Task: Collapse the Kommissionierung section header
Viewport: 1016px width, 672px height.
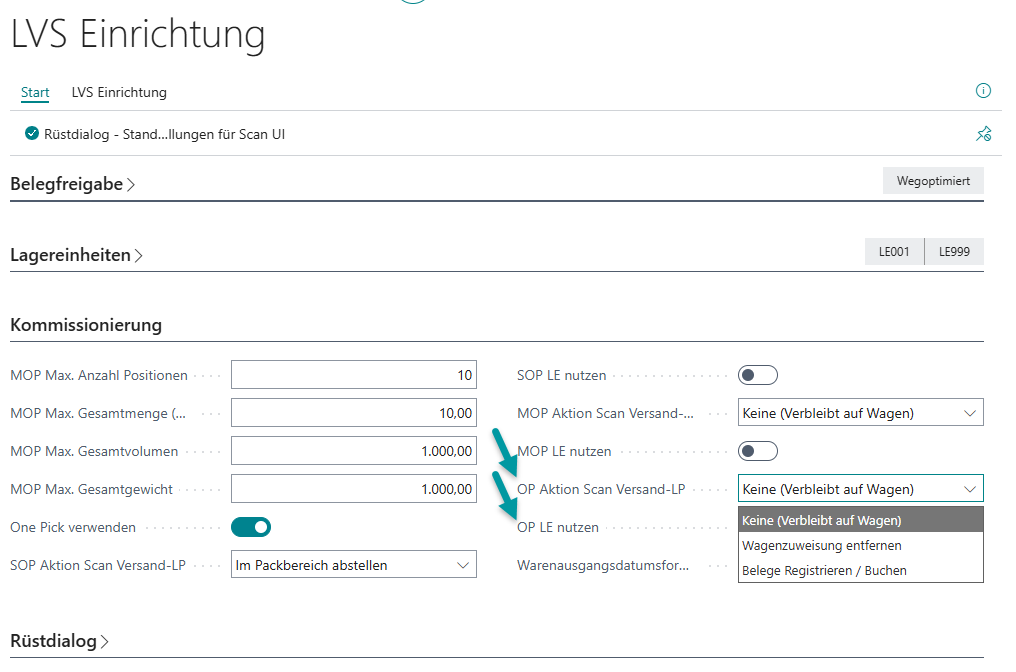Action: pos(86,325)
